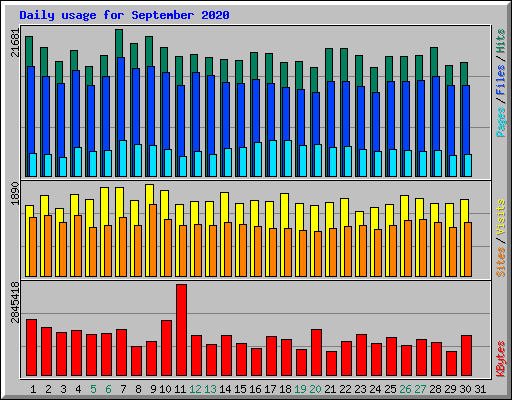Click day label 14 on the x-axis
Viewport: 512px width, 400px height.
225,389
